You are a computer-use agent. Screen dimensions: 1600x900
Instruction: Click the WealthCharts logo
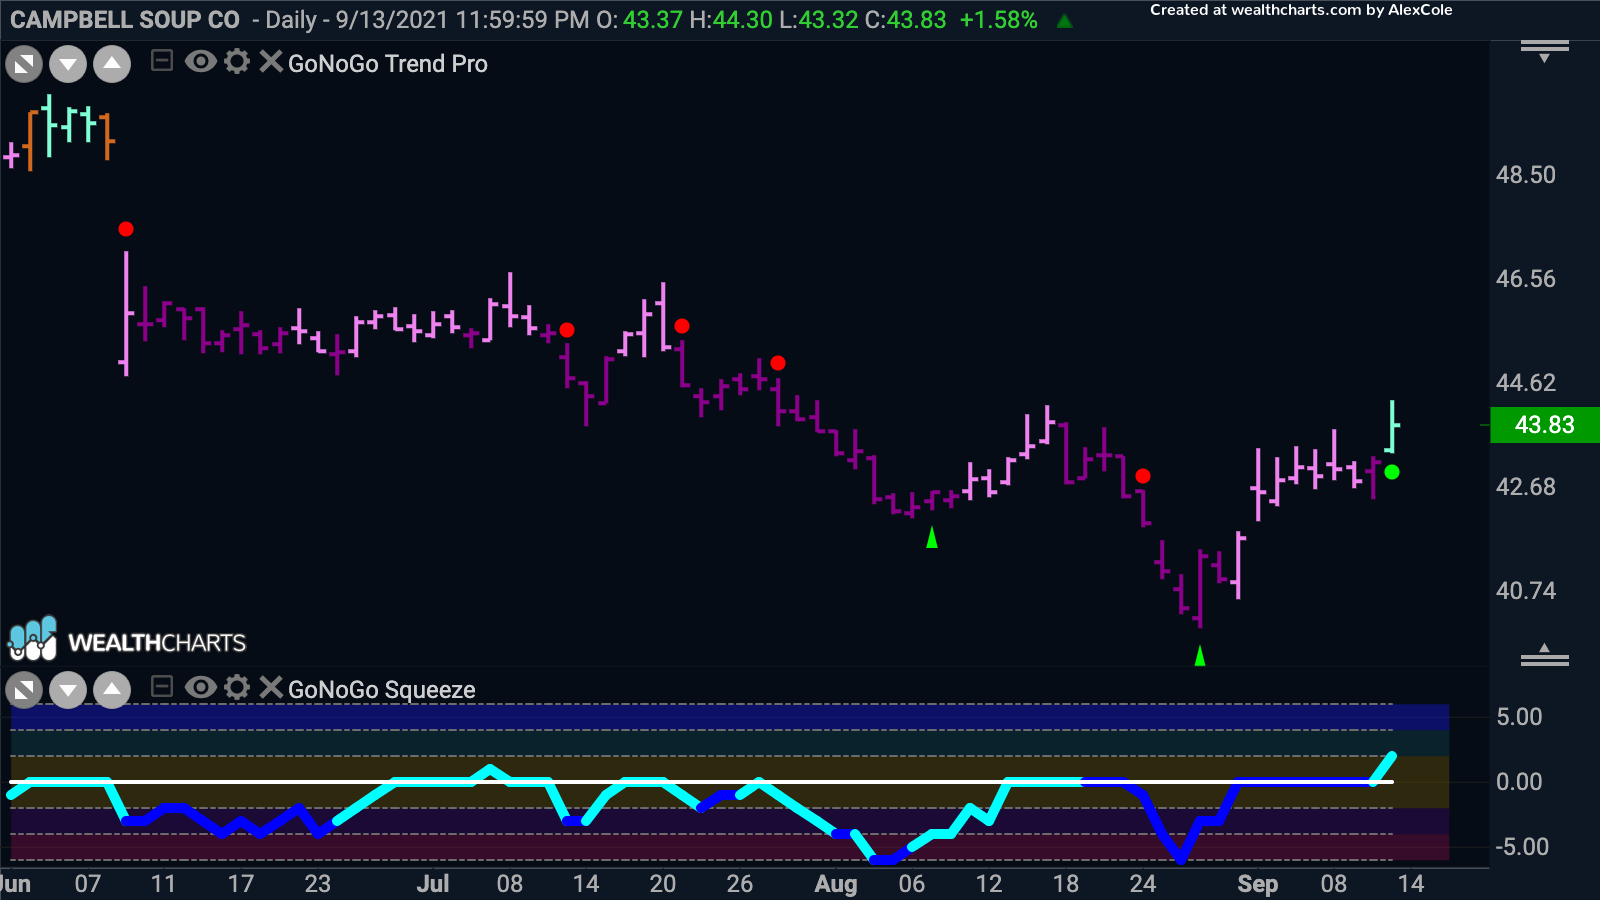pyautogui.click(x=127, y=640)
